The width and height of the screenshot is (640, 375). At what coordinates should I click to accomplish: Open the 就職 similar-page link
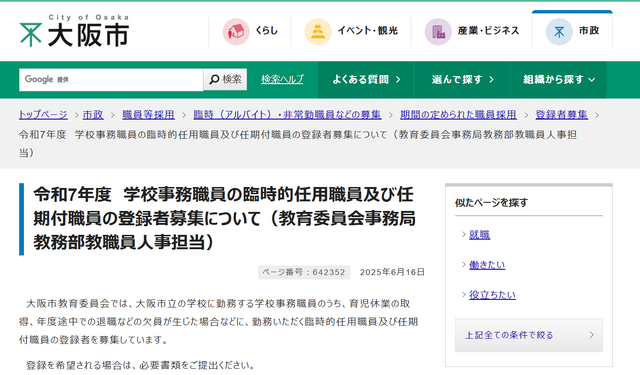point(480,235)
